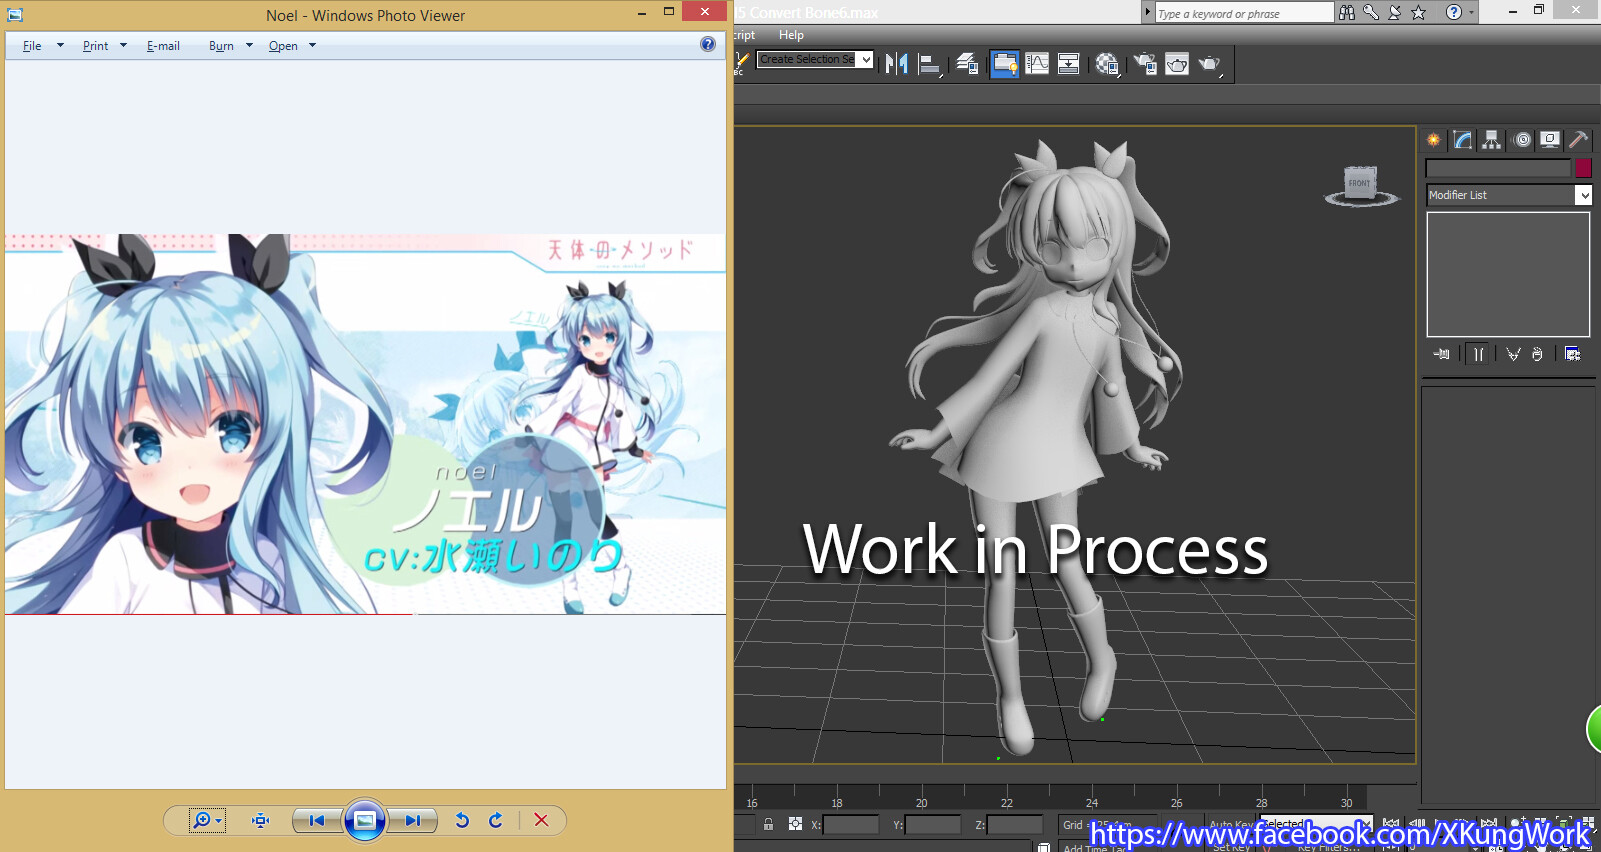Open the Help menu in 3ds Max

click(x=791, y=35)
